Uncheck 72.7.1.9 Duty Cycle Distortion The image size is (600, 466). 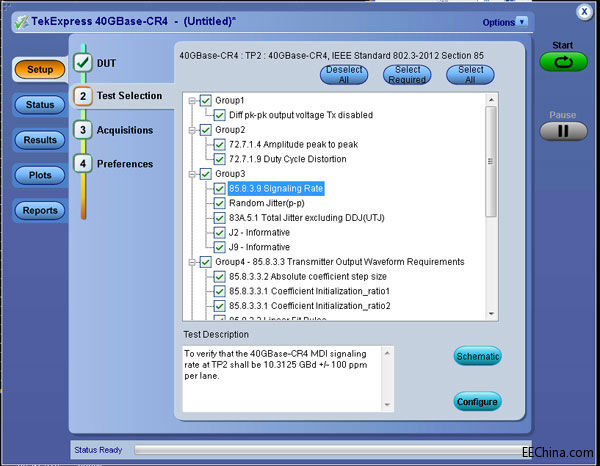[219, 159]
